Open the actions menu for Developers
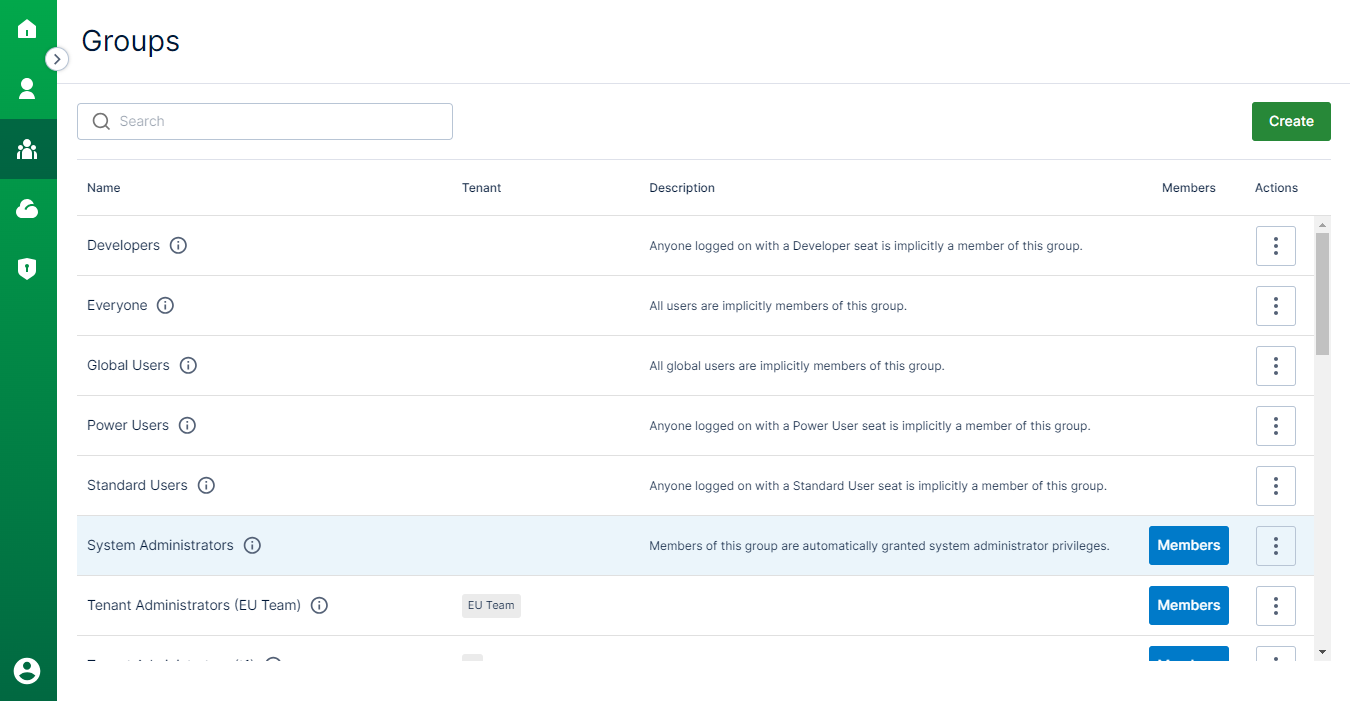This screenshot has width=1350, height=701. click(x=1275, y=245)
